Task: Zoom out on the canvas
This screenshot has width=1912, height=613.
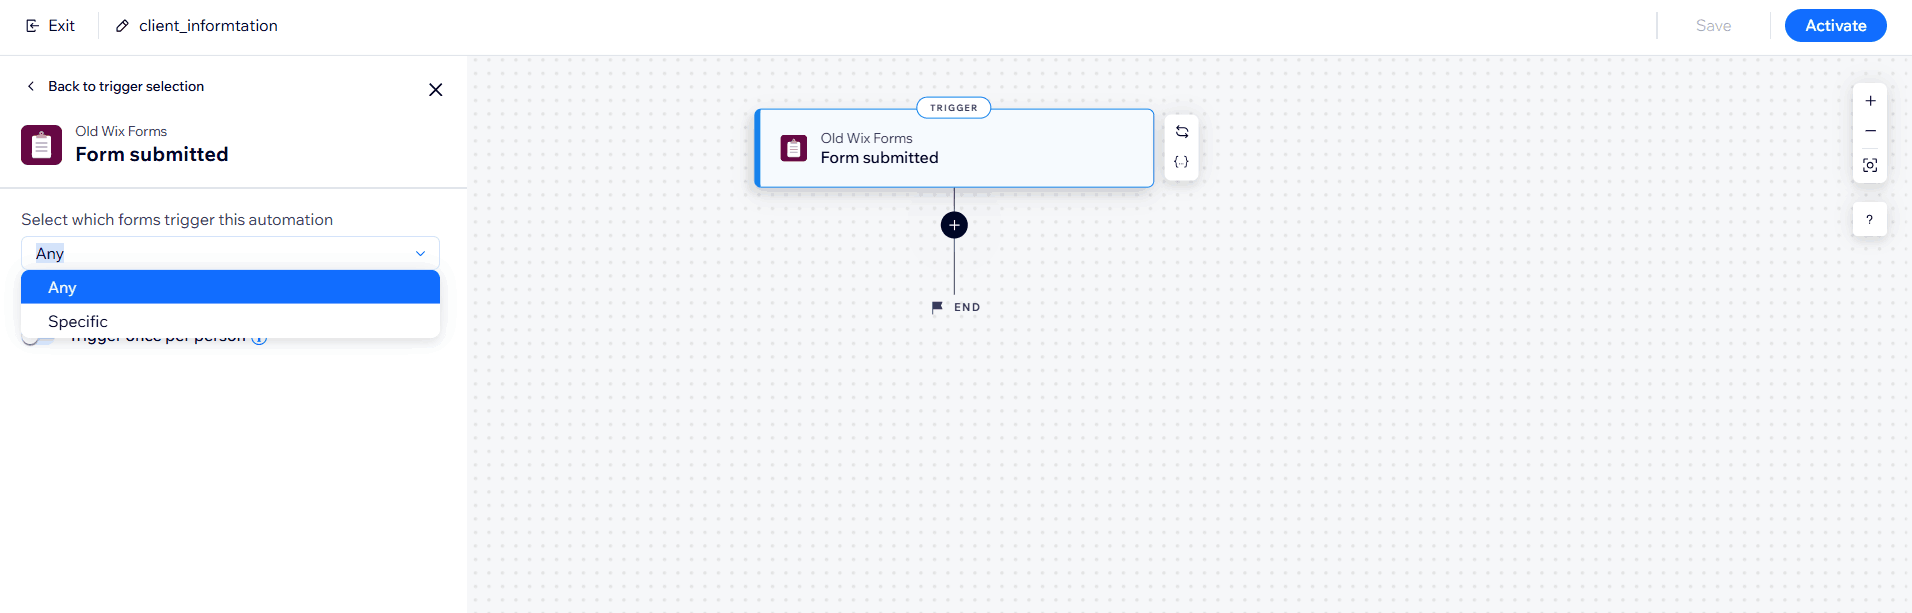Action: click(x=1870, y=131)
